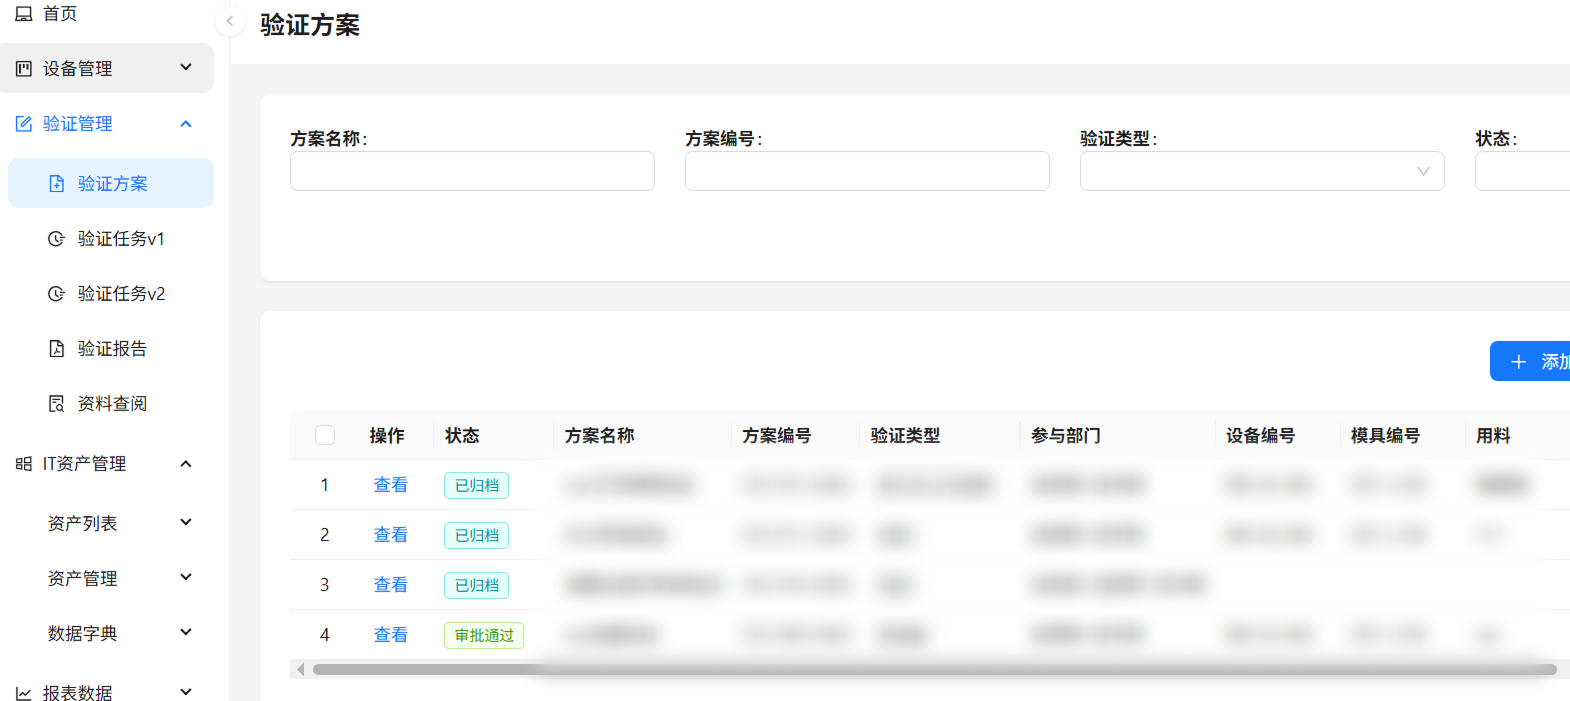Focus the 方案名称 input field

pyautogui.click(x=472, y=171)
